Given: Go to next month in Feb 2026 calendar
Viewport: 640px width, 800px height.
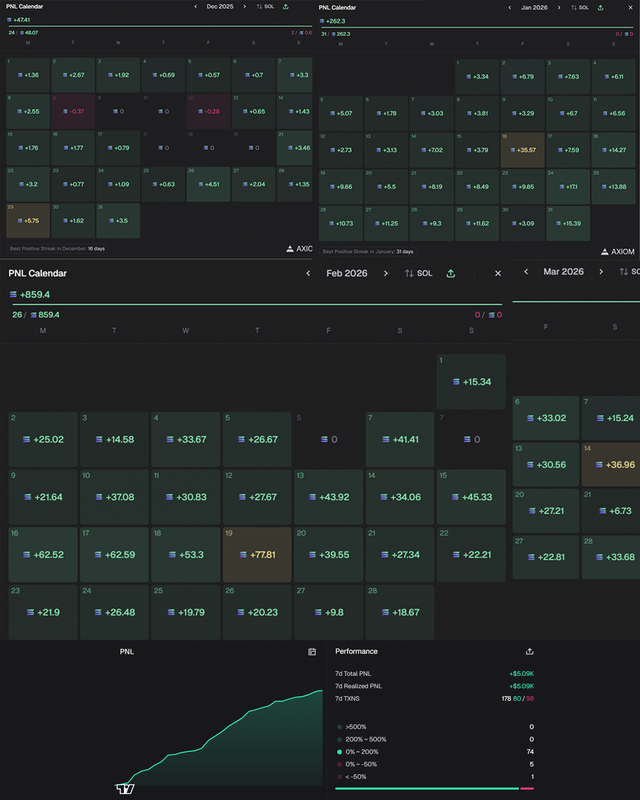Looking at the screenshot, I should coord(386,273).
